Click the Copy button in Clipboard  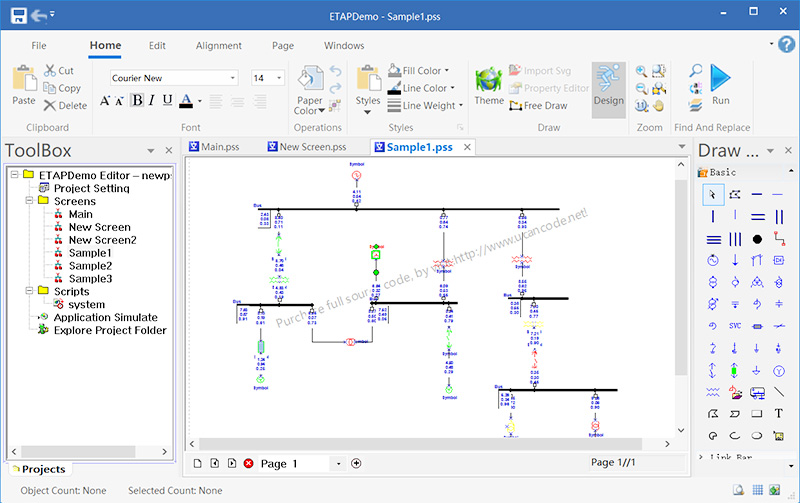pyautogui.click(x=62, y=88)
